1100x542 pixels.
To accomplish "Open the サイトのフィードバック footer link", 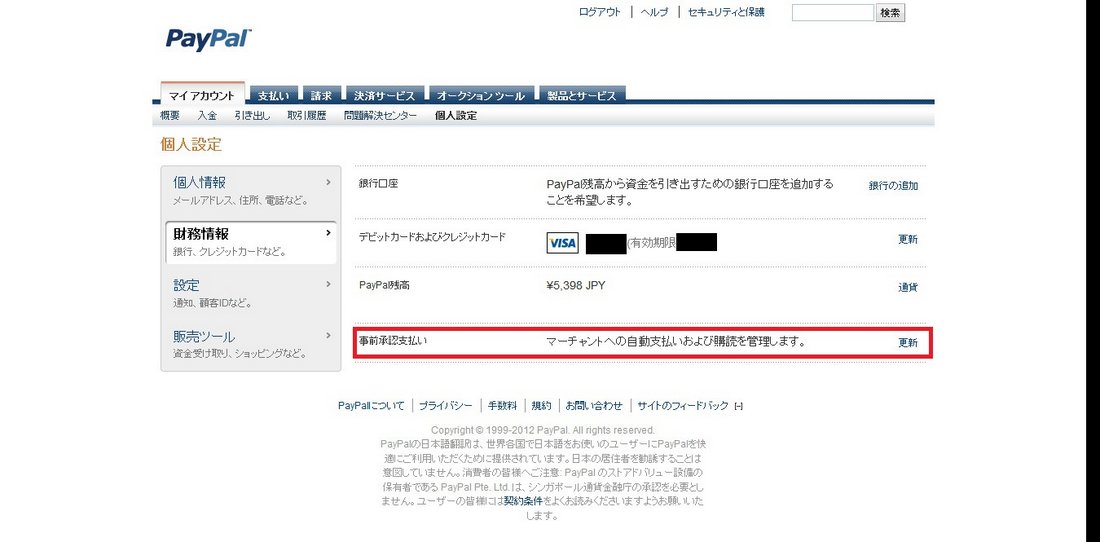I will [x=683, y=405].
